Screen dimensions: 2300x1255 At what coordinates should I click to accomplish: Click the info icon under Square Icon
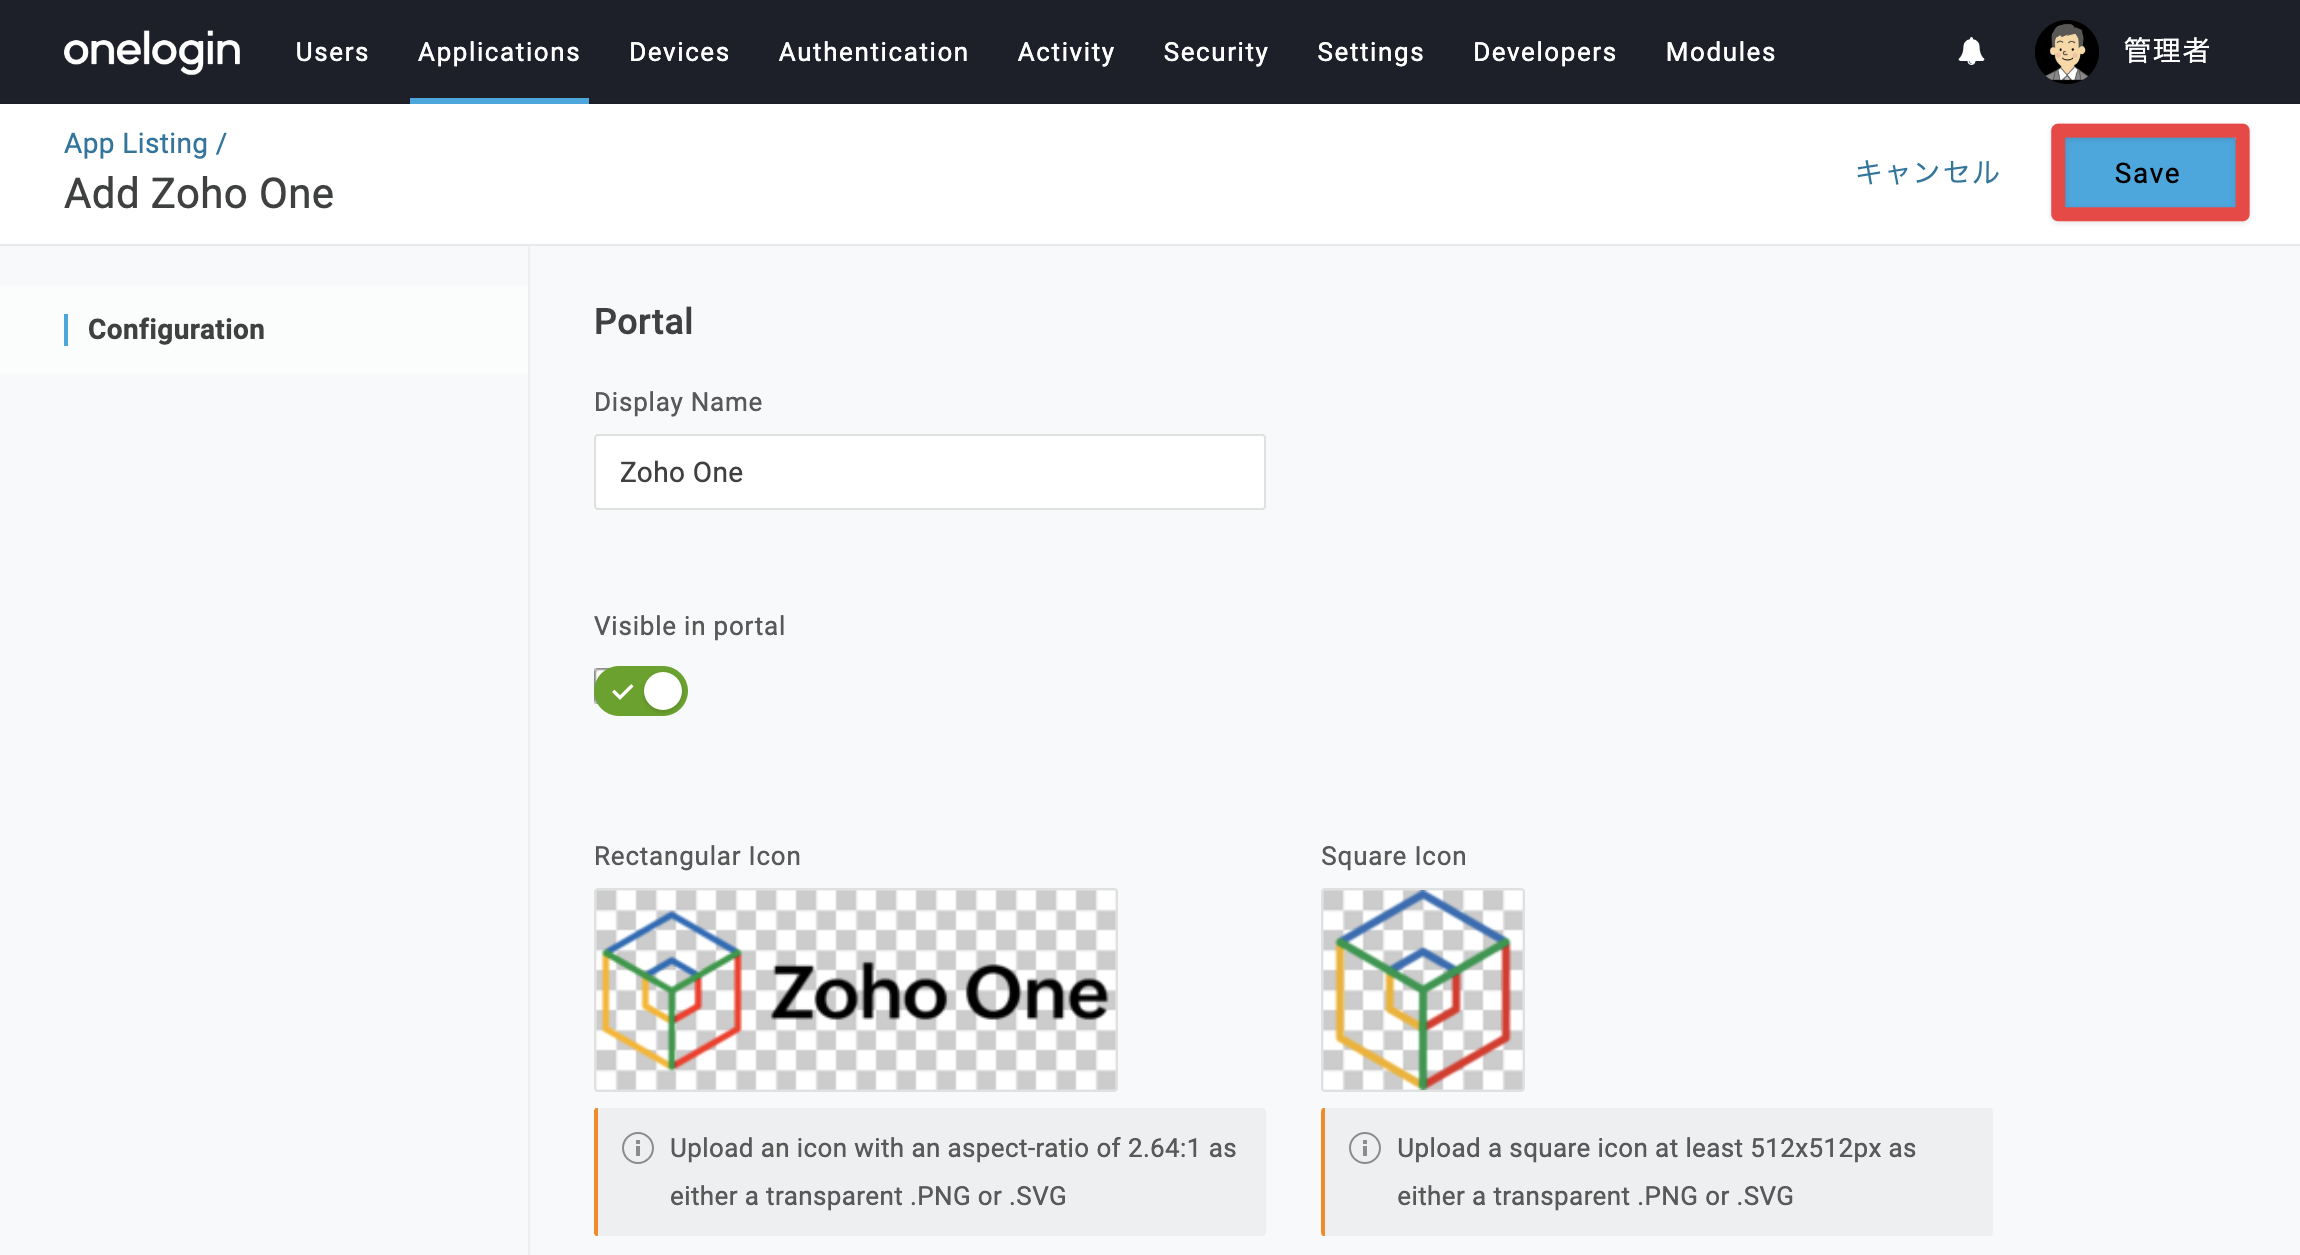pyautogui.click(x=1365, y=1148)
